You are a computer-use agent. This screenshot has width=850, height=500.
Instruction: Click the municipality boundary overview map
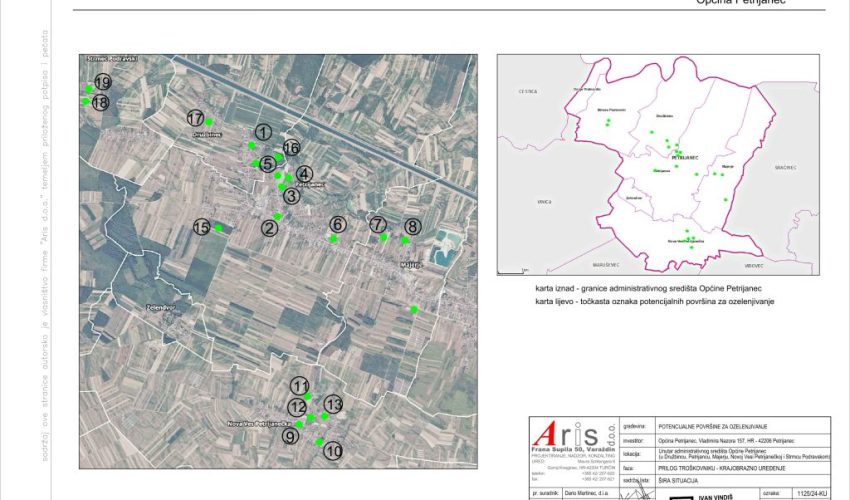(658, 165)
